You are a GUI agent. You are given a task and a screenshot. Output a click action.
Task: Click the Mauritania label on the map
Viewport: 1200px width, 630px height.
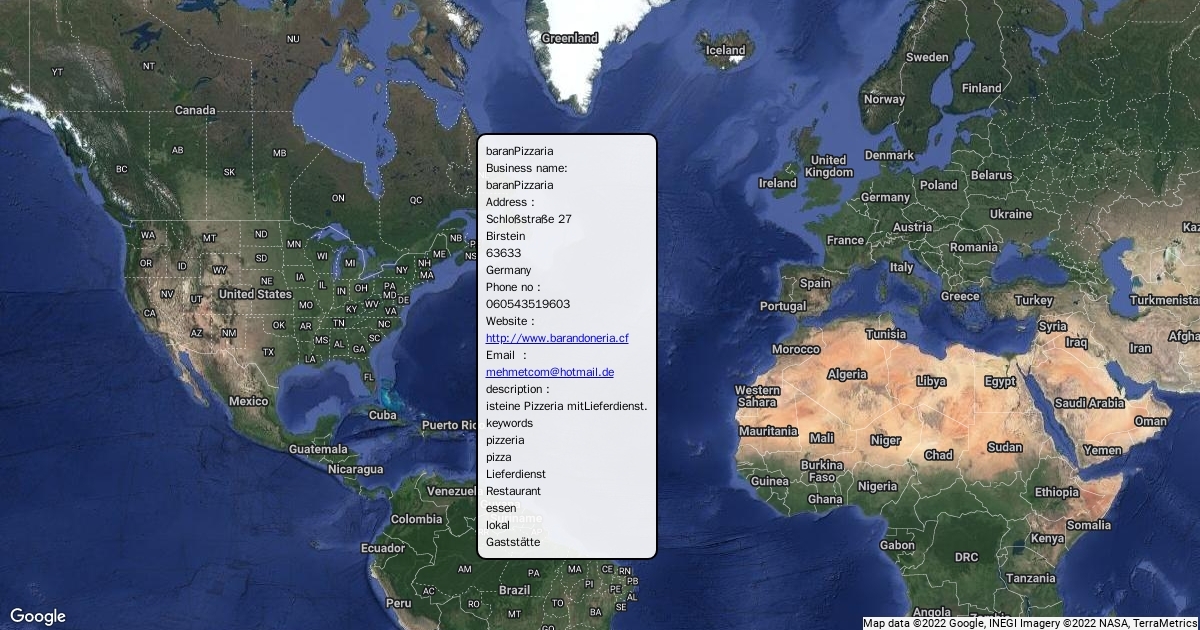coord(768,431)
